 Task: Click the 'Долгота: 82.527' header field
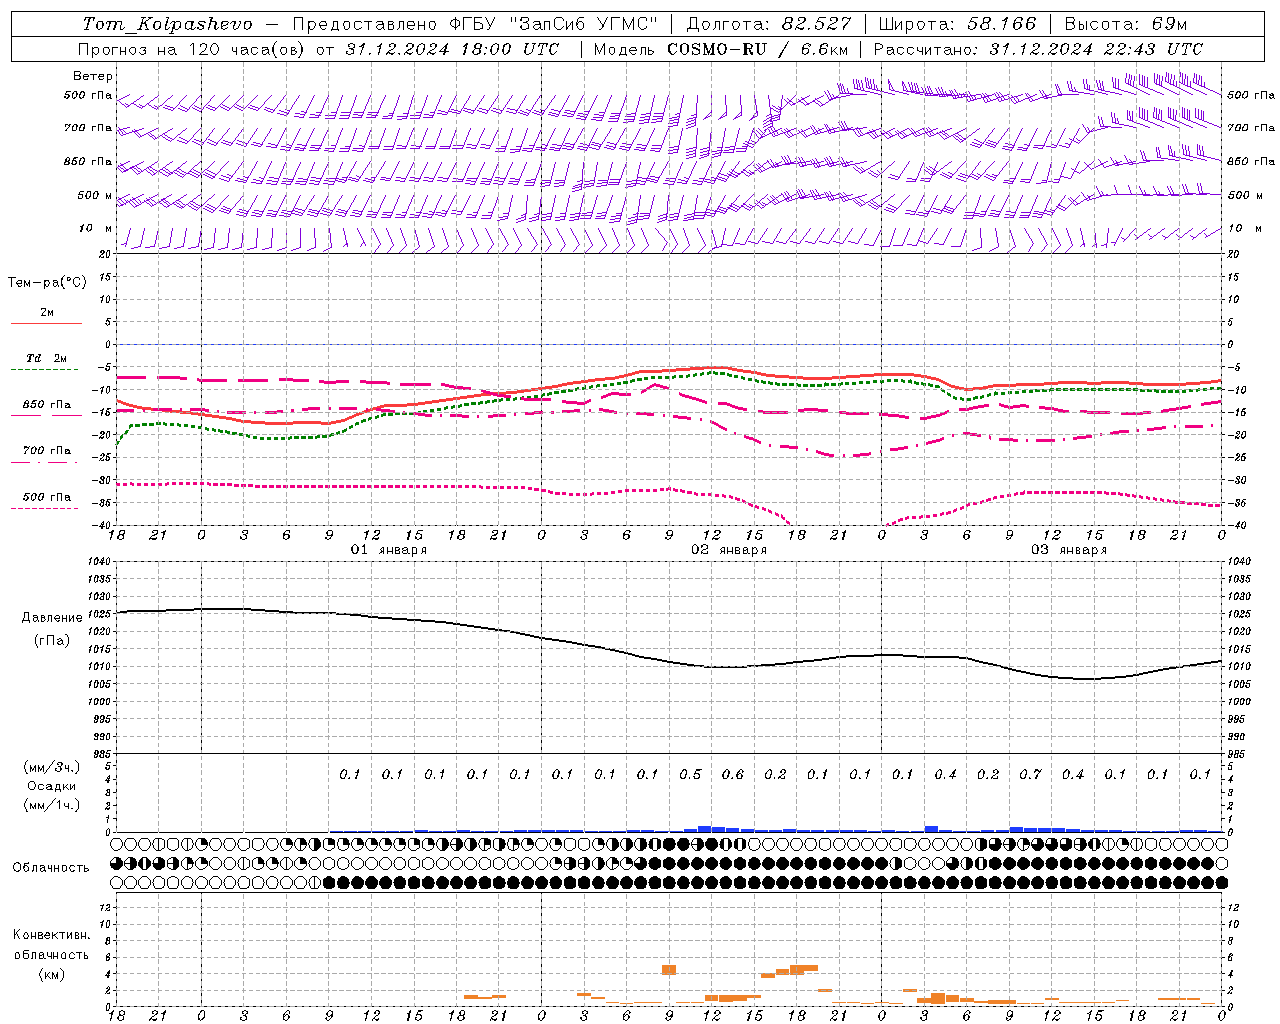pyautogui.click(x=768, y=24)
